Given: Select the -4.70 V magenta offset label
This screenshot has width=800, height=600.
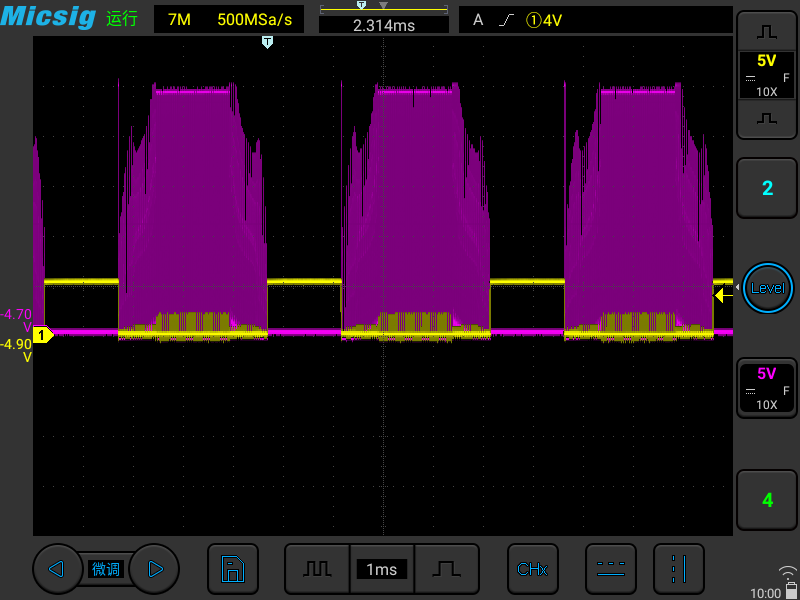Looking at the screenshot, I should click(16, 320).
